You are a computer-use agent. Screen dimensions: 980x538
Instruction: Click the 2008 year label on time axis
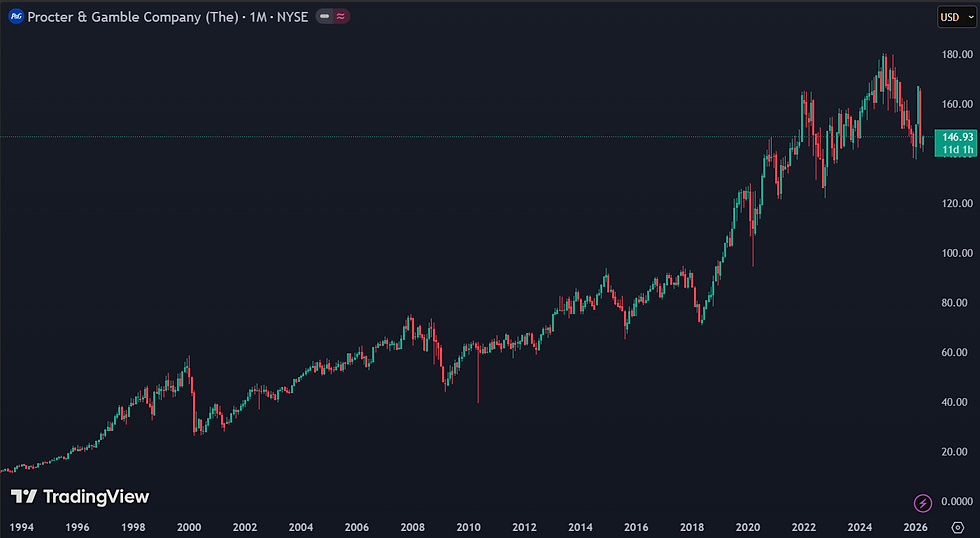pyautogui.click(x=412, y=527)
